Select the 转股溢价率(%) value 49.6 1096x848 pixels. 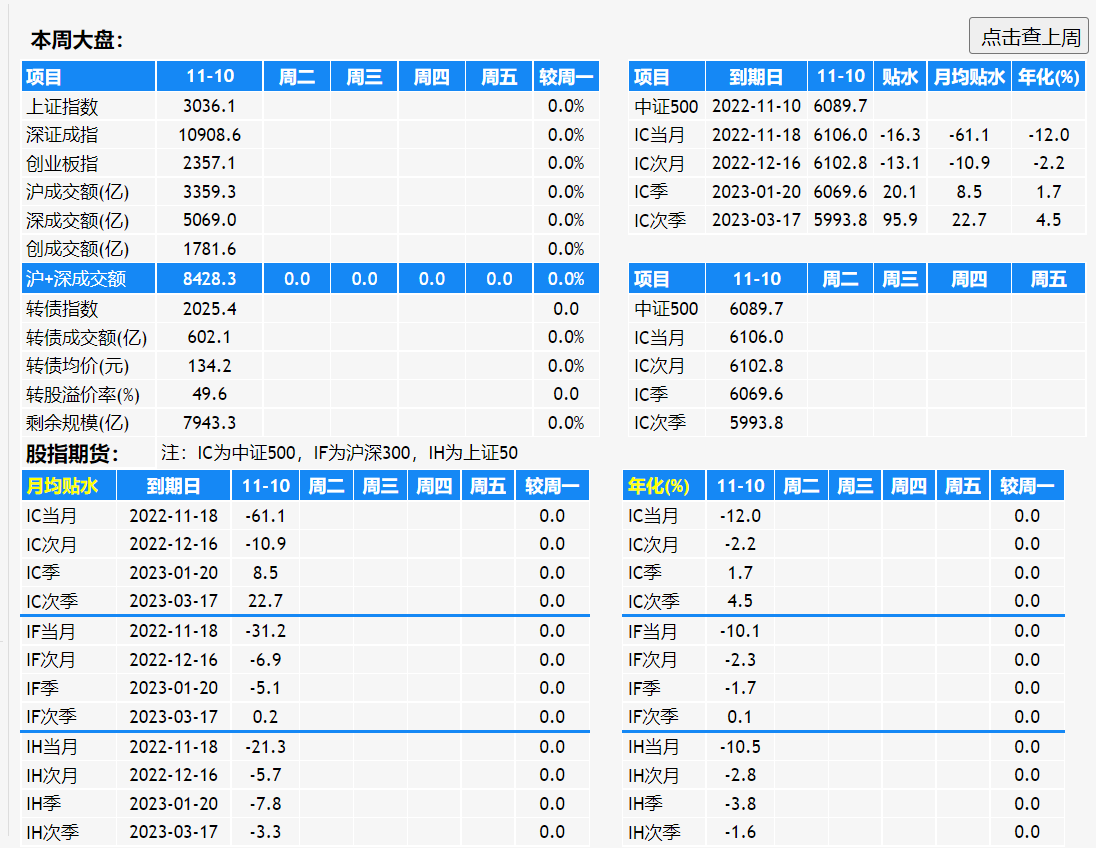click(x=209, y=394)
